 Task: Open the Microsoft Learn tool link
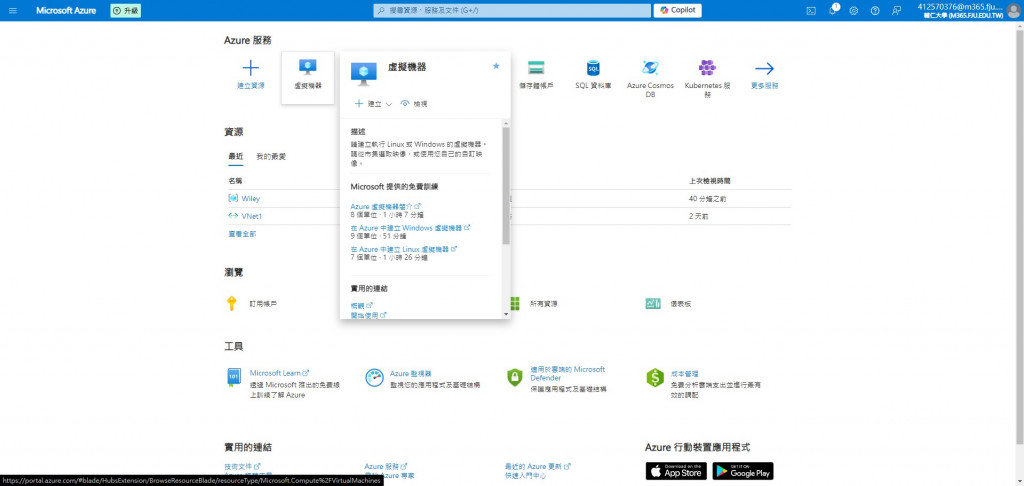click(x=279, y=373)
